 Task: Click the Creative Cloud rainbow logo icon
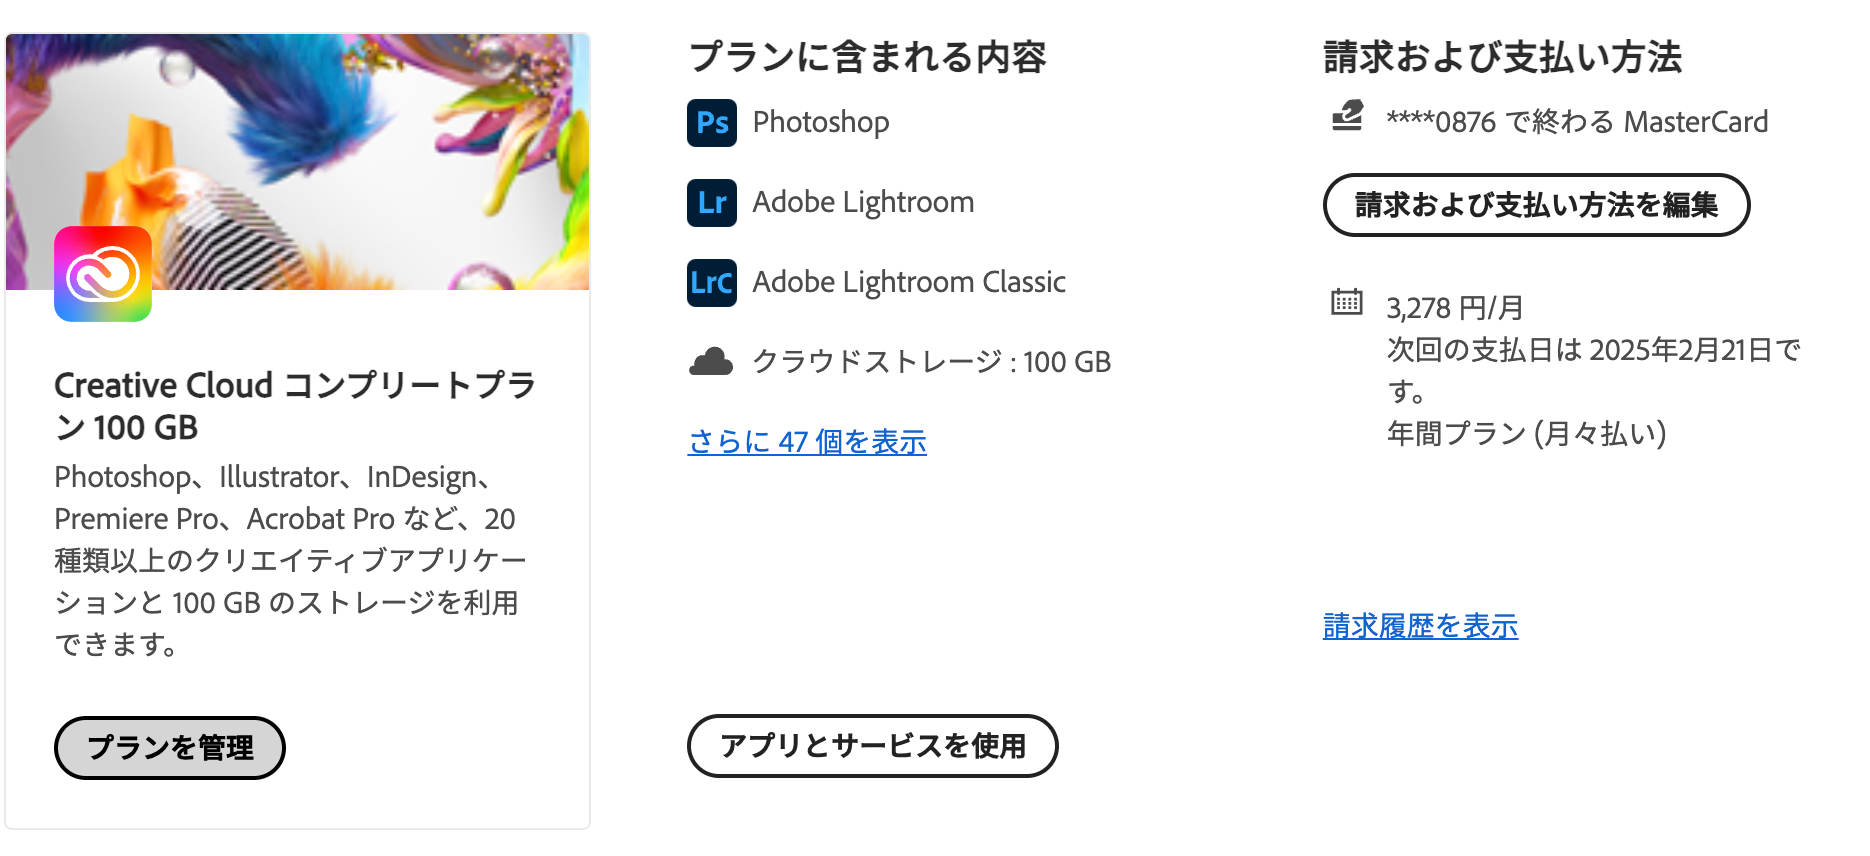tap(103, 274)
